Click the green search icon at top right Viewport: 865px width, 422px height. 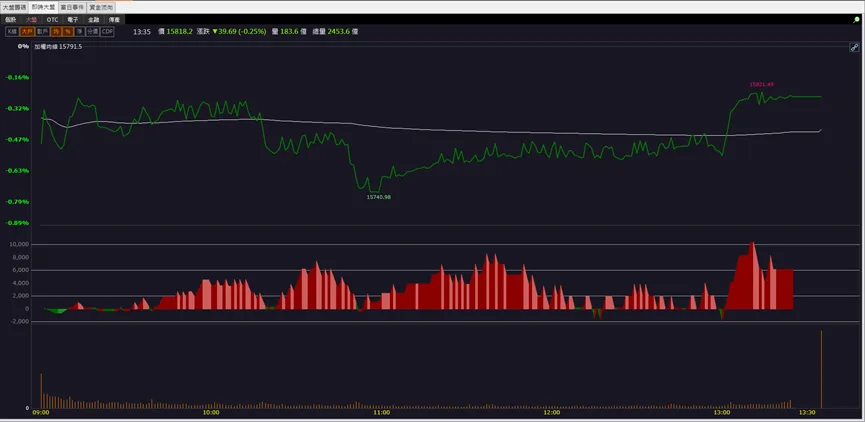(x=857, y=19)
